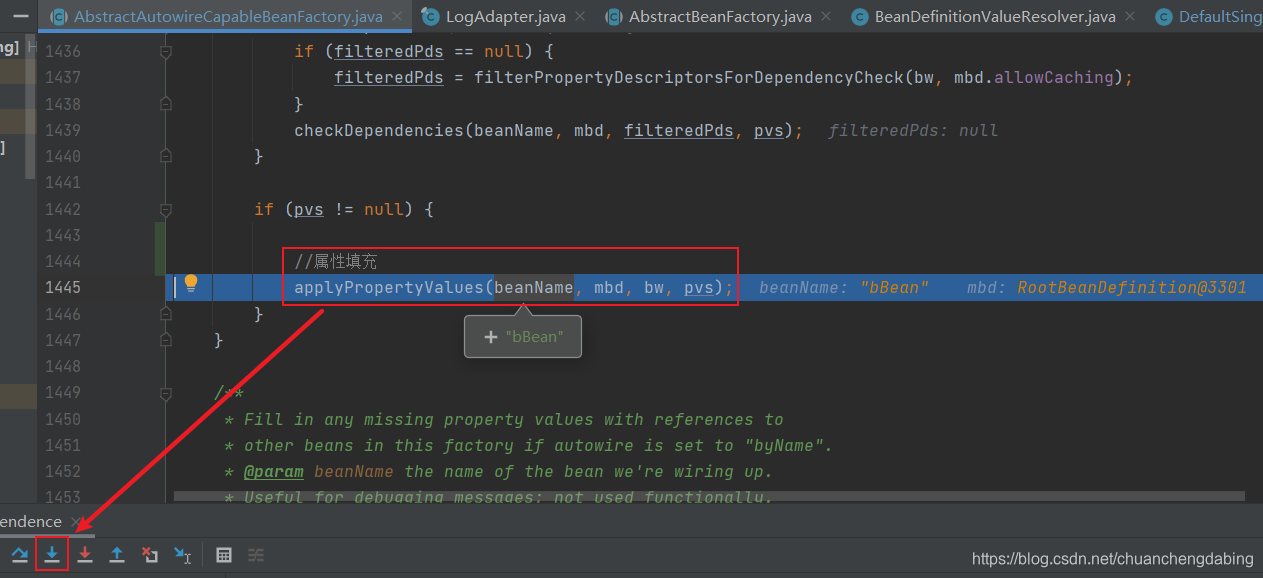Screen dimensions: 1263x578
Task: Open the Evaluate Expression calculator icon
Action: click(224, 555)
